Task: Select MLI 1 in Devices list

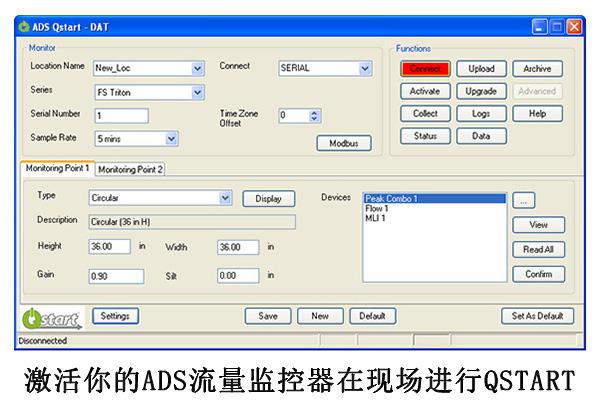Action: (434, 218)
